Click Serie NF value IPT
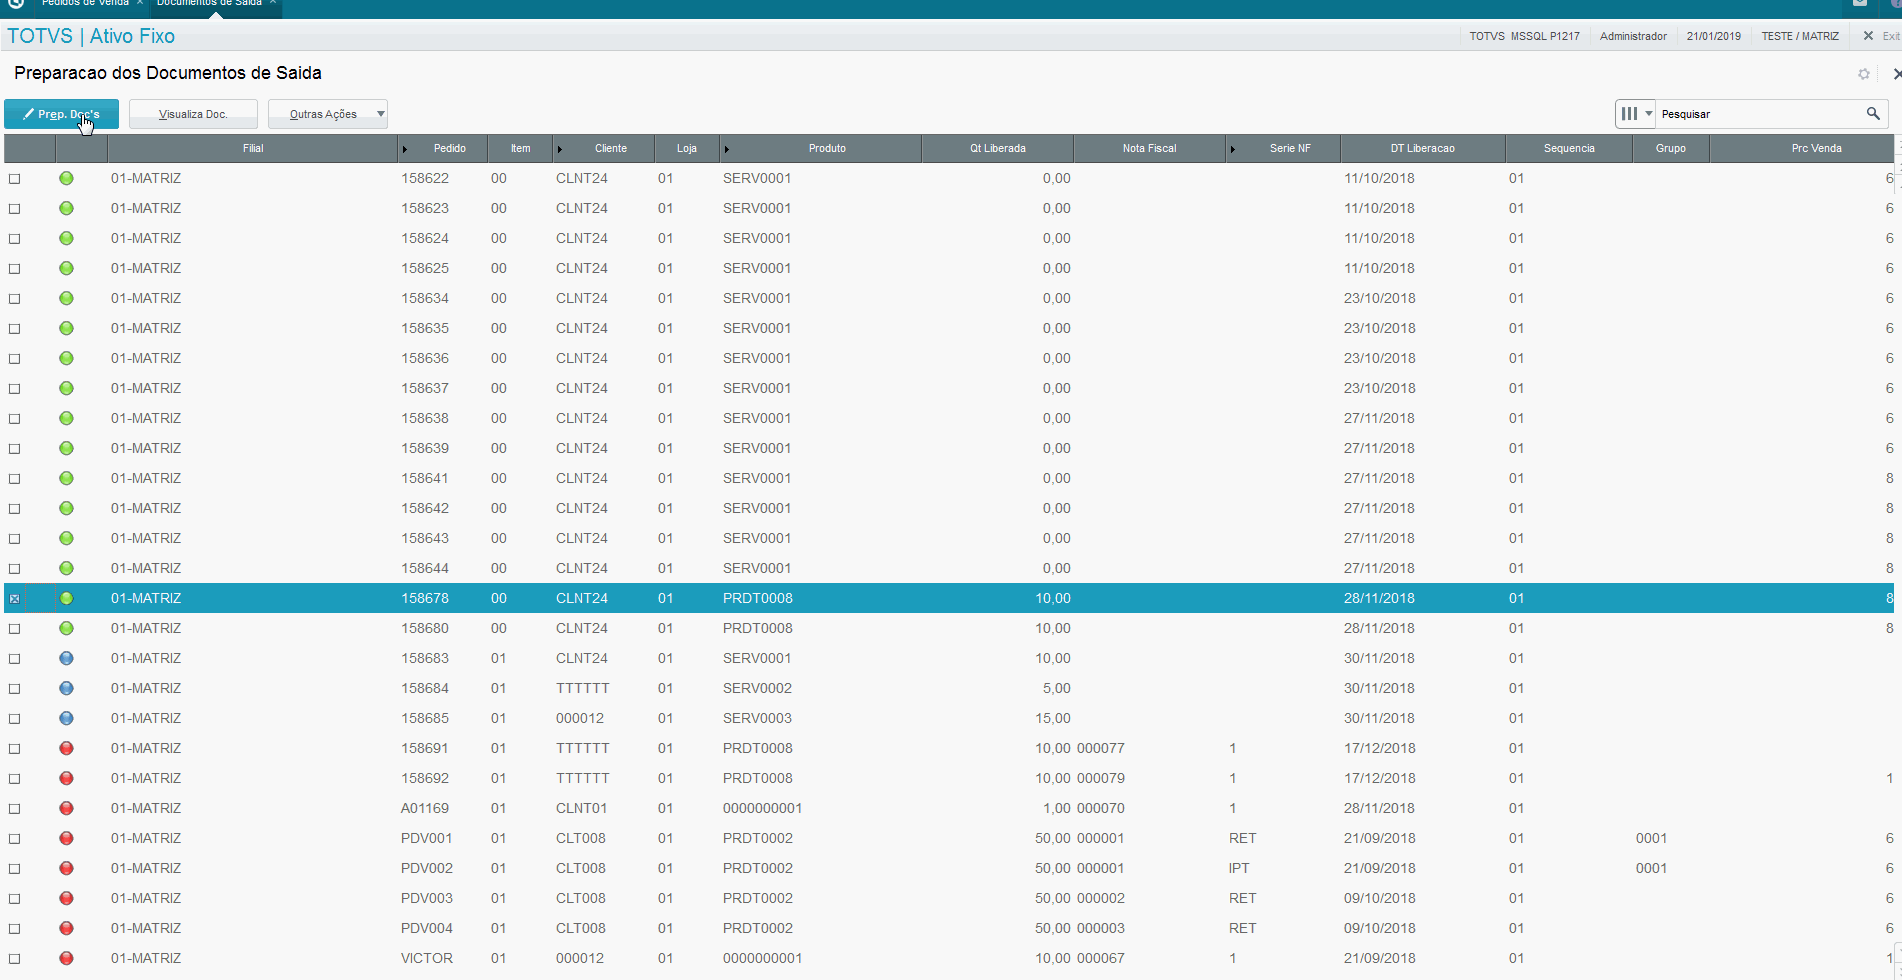 [1239, 868]
